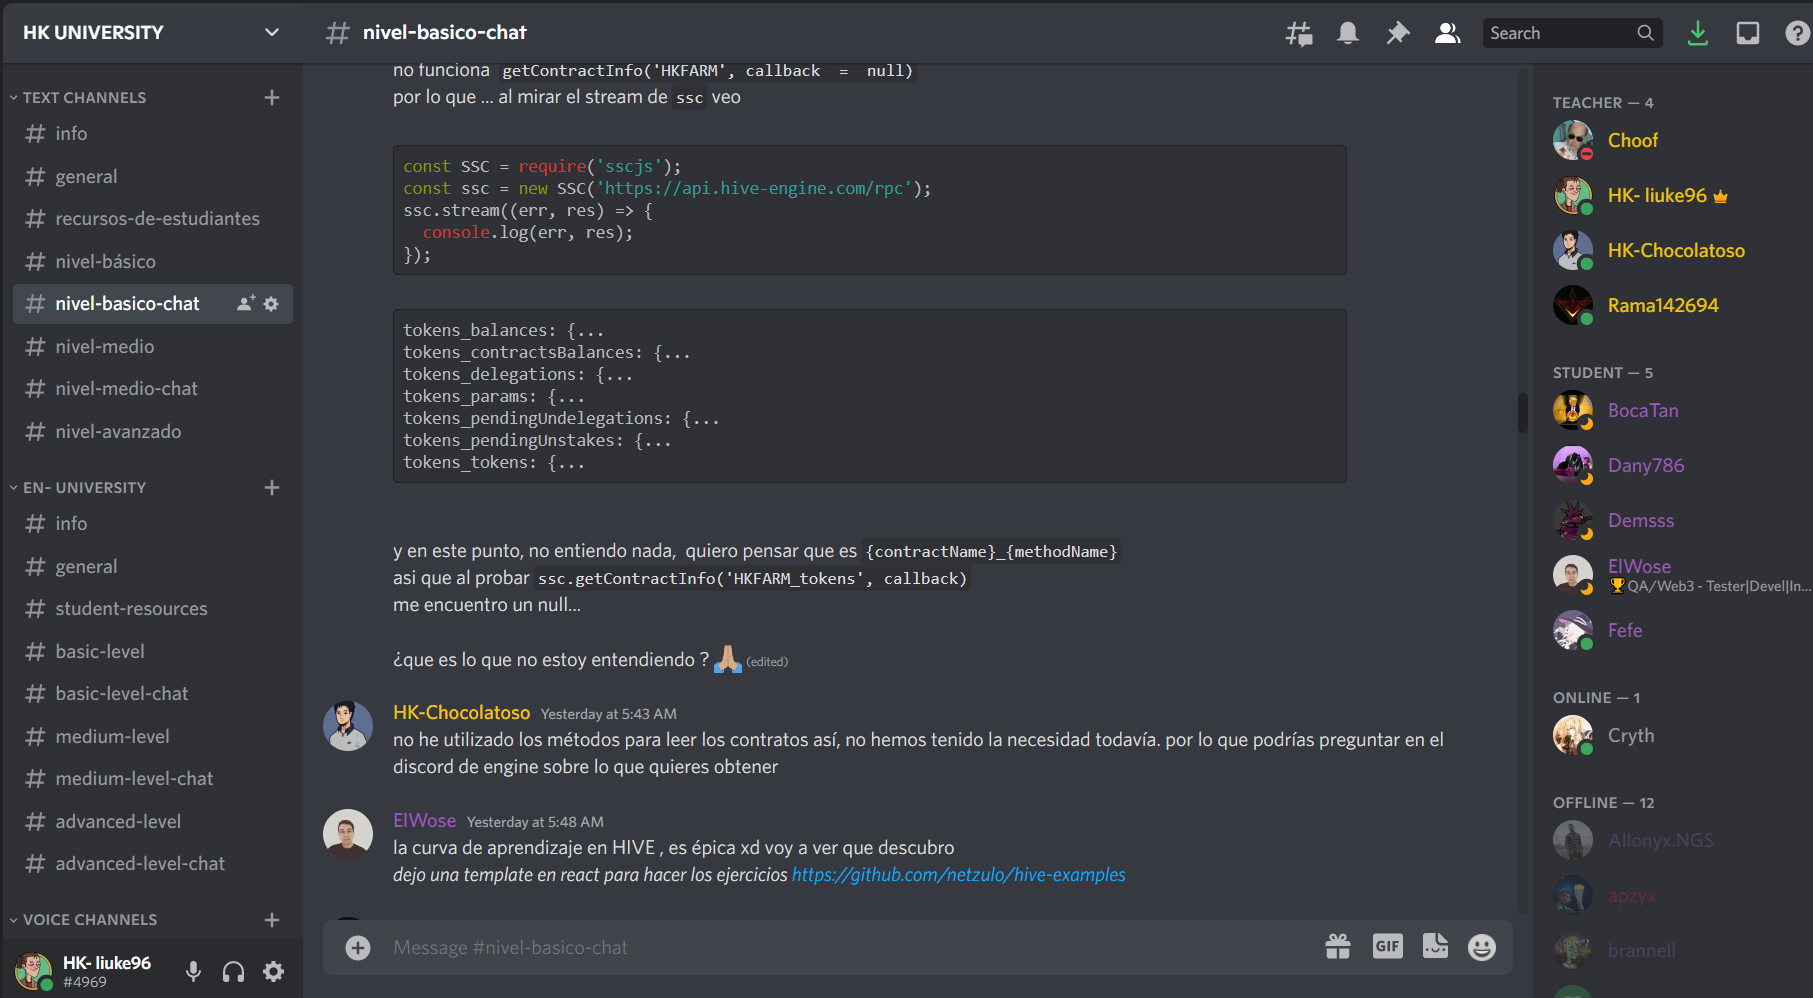Open the info channel under TEXT CHANNELS
Image resolution: width=1813 pixels, height=998 pixels.
(153, 133)
